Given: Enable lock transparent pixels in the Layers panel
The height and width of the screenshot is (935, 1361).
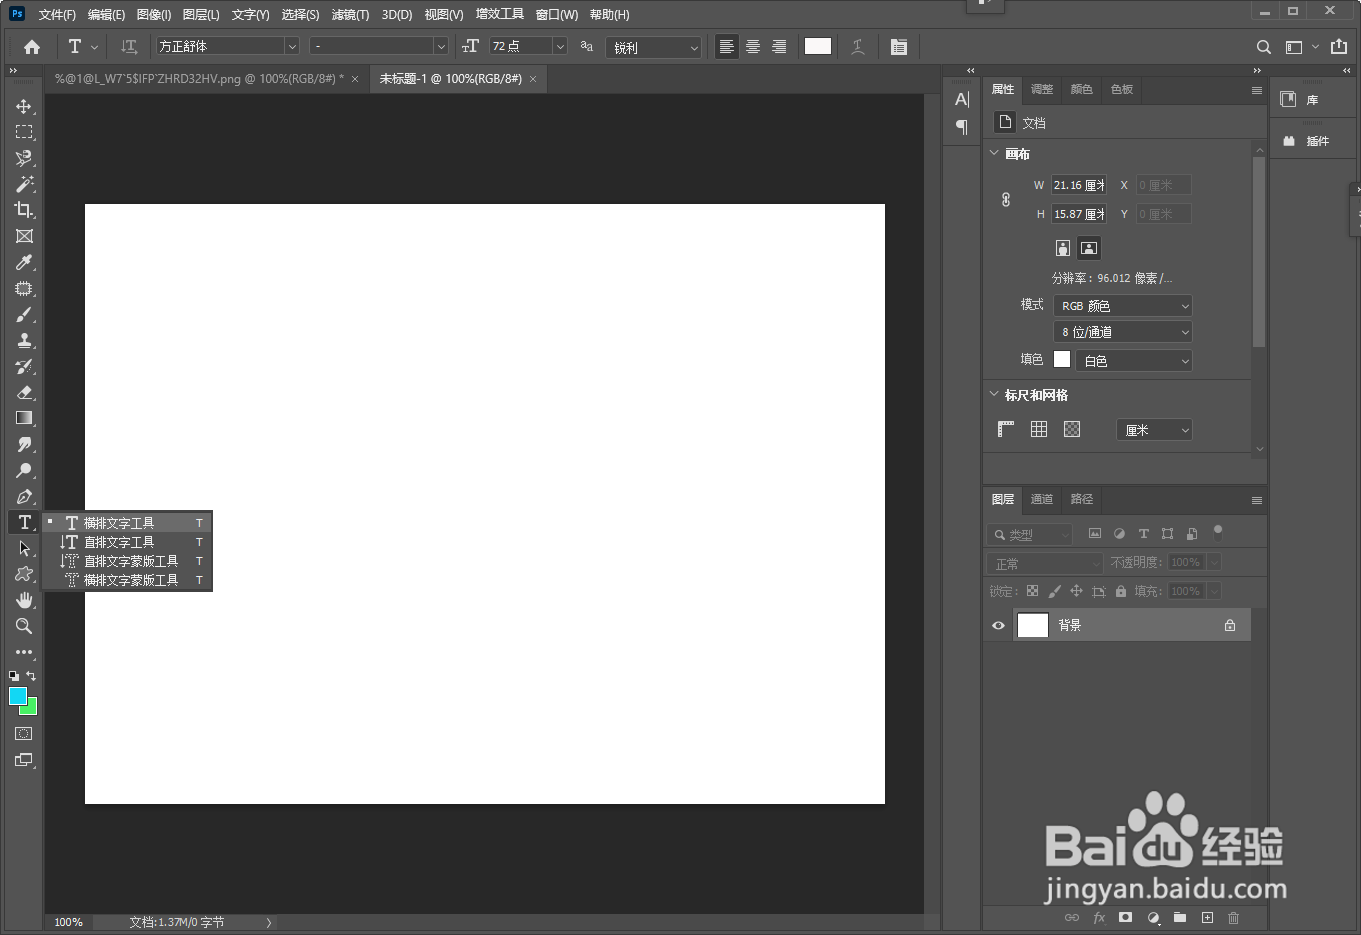Looking at the screenshot, I should click(x=1031, y=590).
